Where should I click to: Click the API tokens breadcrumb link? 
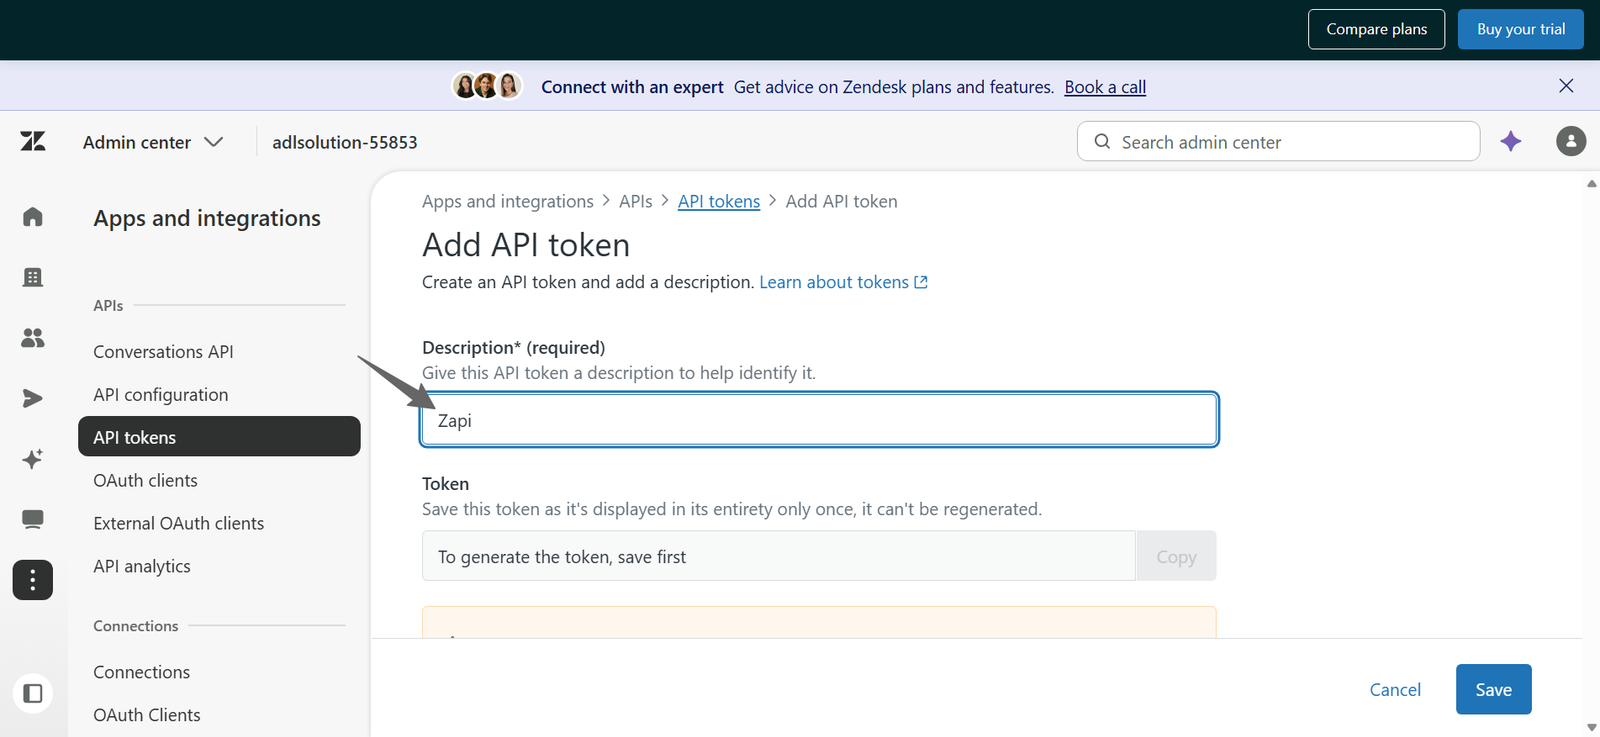click(719, 201)
